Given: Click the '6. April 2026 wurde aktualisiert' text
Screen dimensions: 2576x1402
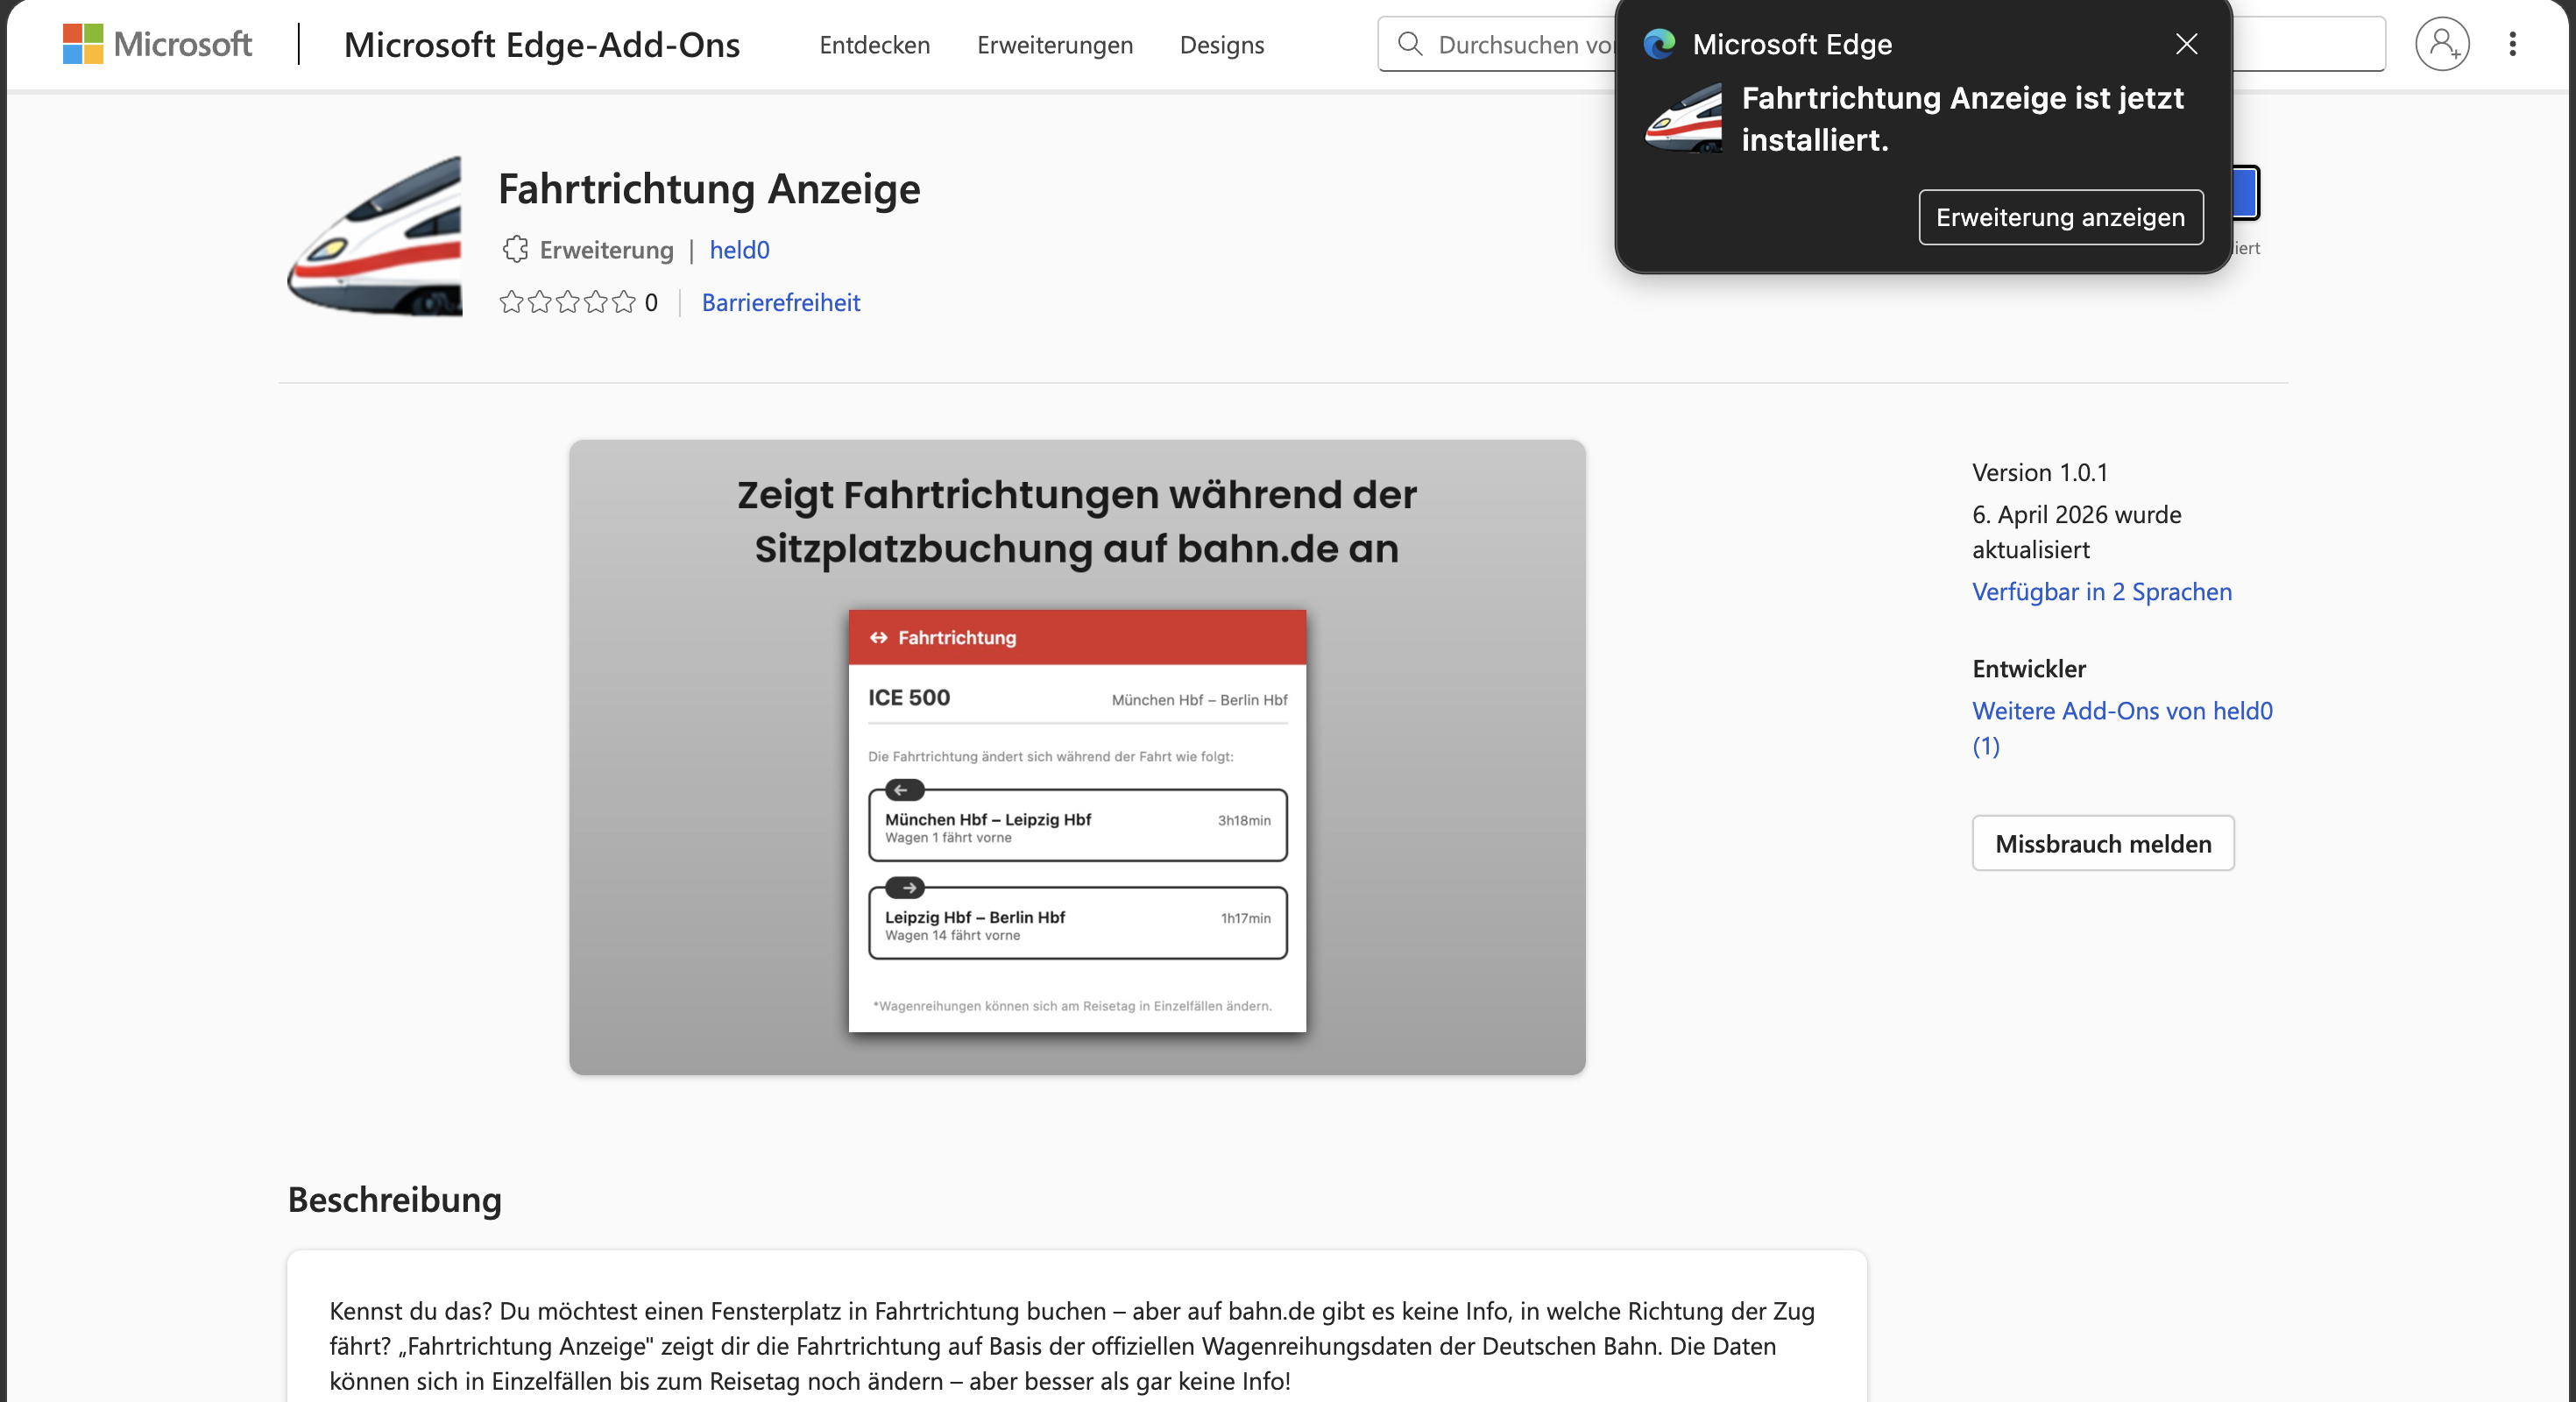Looking at the screenshot, I should (2076, 531).
